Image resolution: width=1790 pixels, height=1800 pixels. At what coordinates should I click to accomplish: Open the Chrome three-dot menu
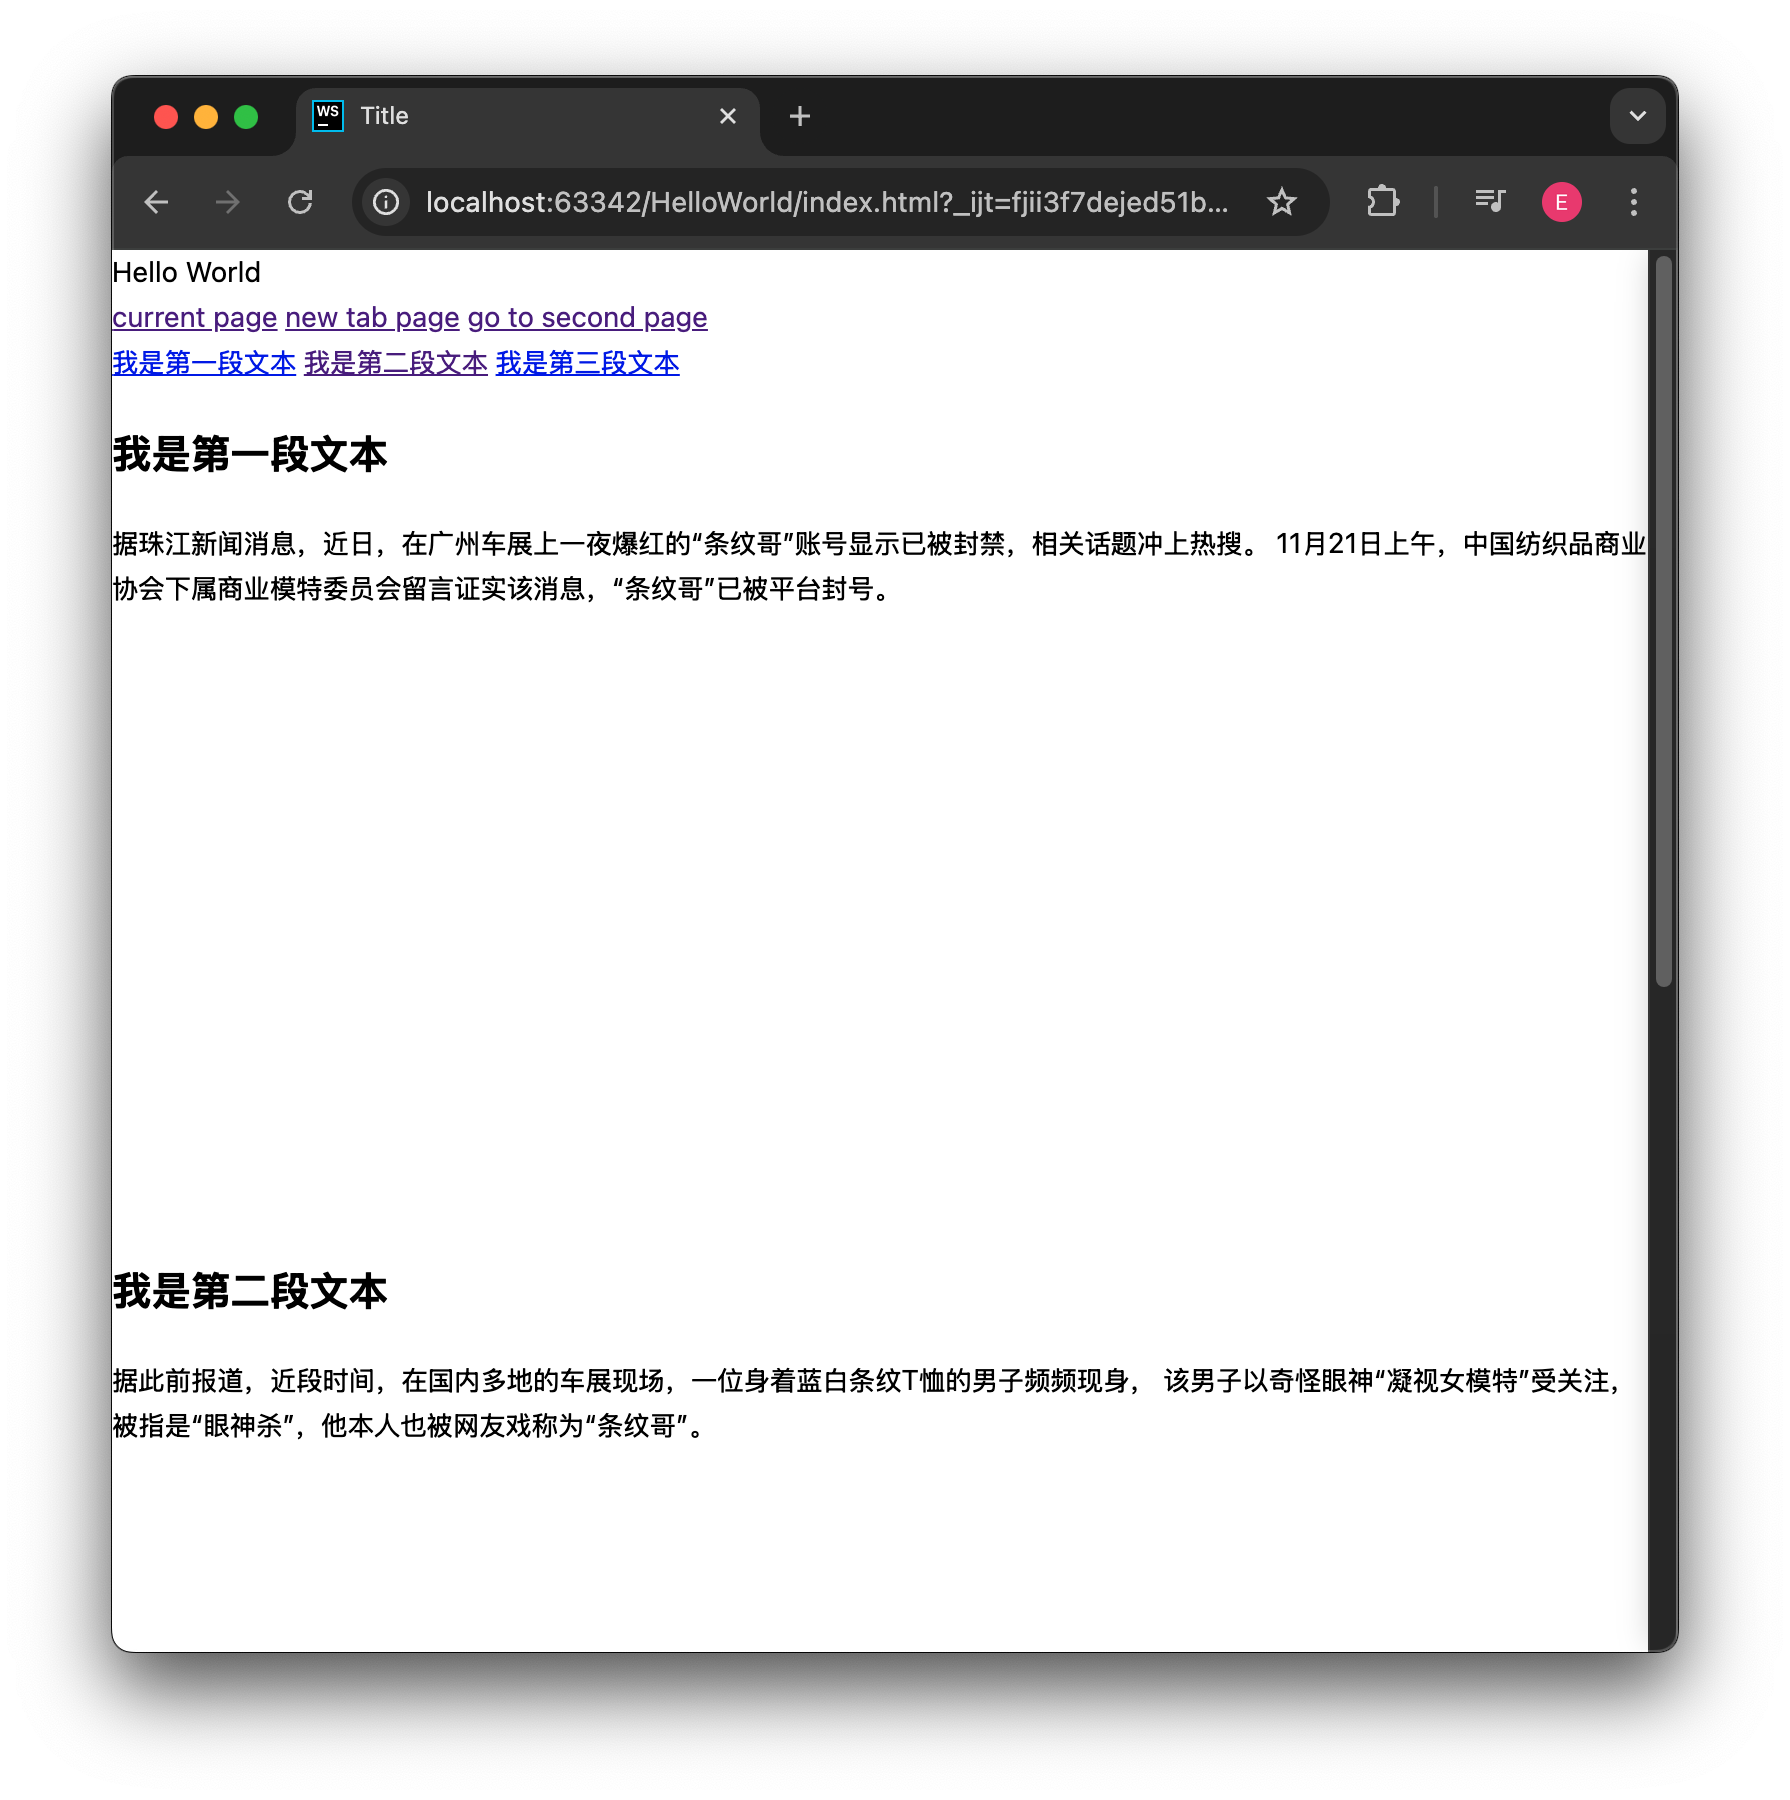tap(1634, 202)
